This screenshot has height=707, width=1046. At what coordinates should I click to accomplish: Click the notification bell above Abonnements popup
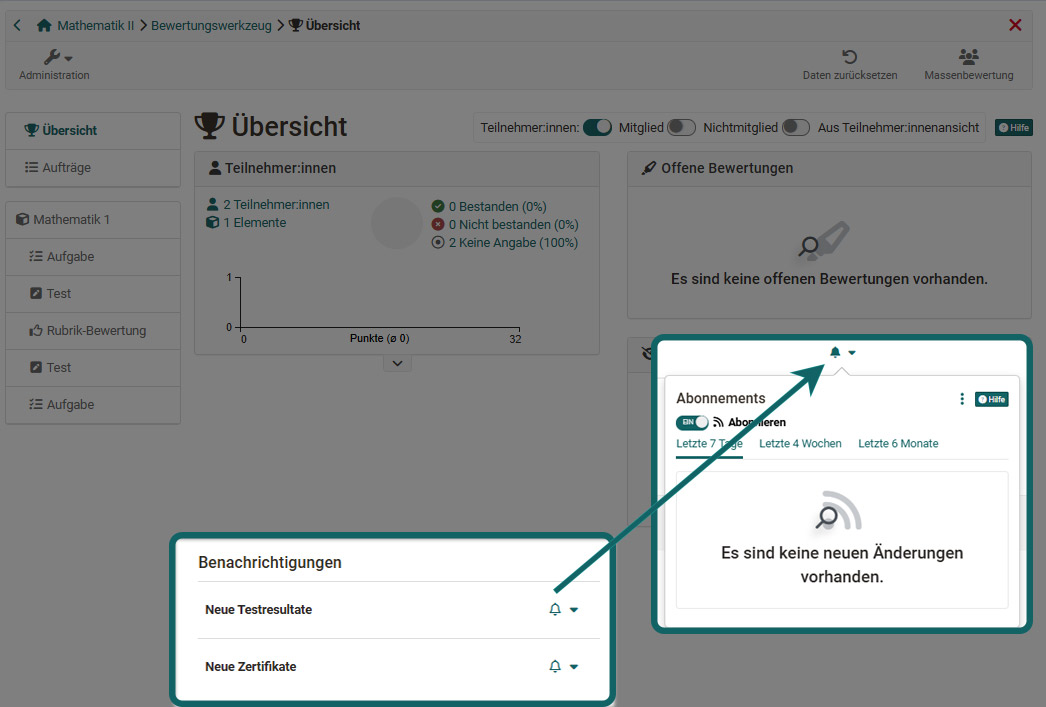click(834, 352)
